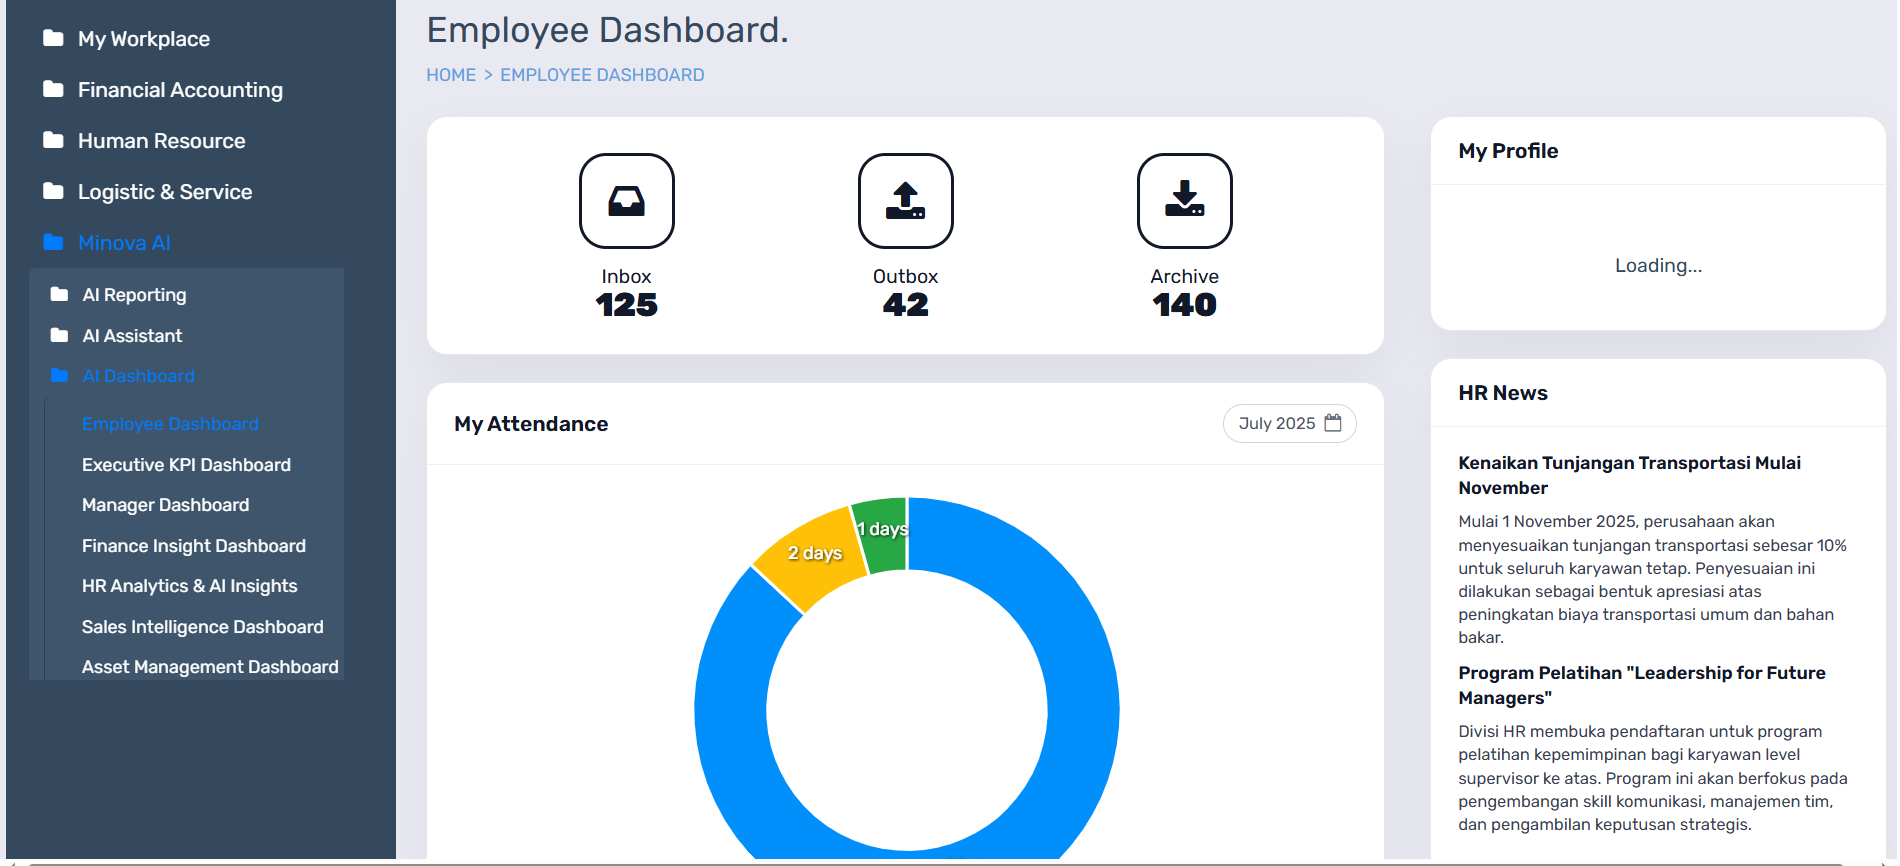This screenshot has height=866, width=1900.
Task: Expand the Human Resource menu
Action: (161, 141)
